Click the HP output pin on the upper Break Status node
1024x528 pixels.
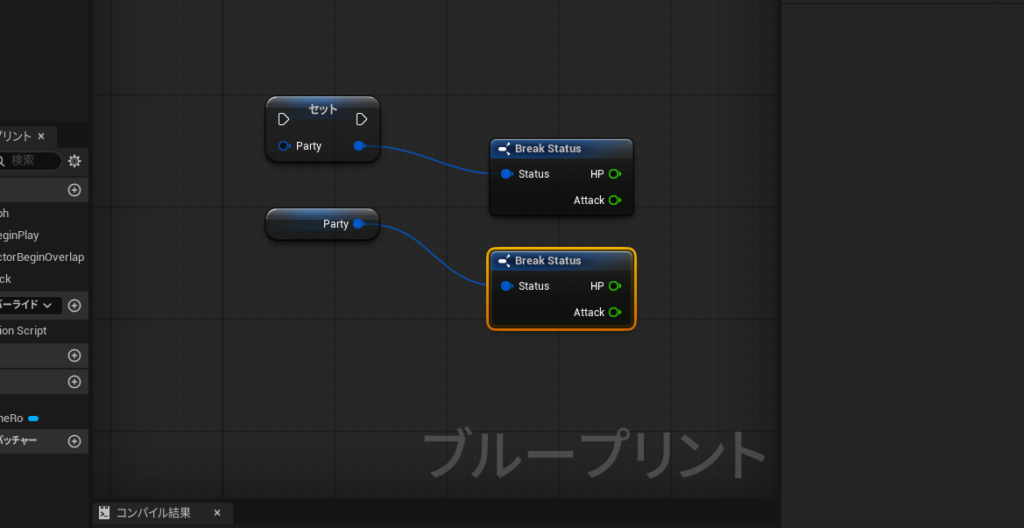[x=615, y=174]
